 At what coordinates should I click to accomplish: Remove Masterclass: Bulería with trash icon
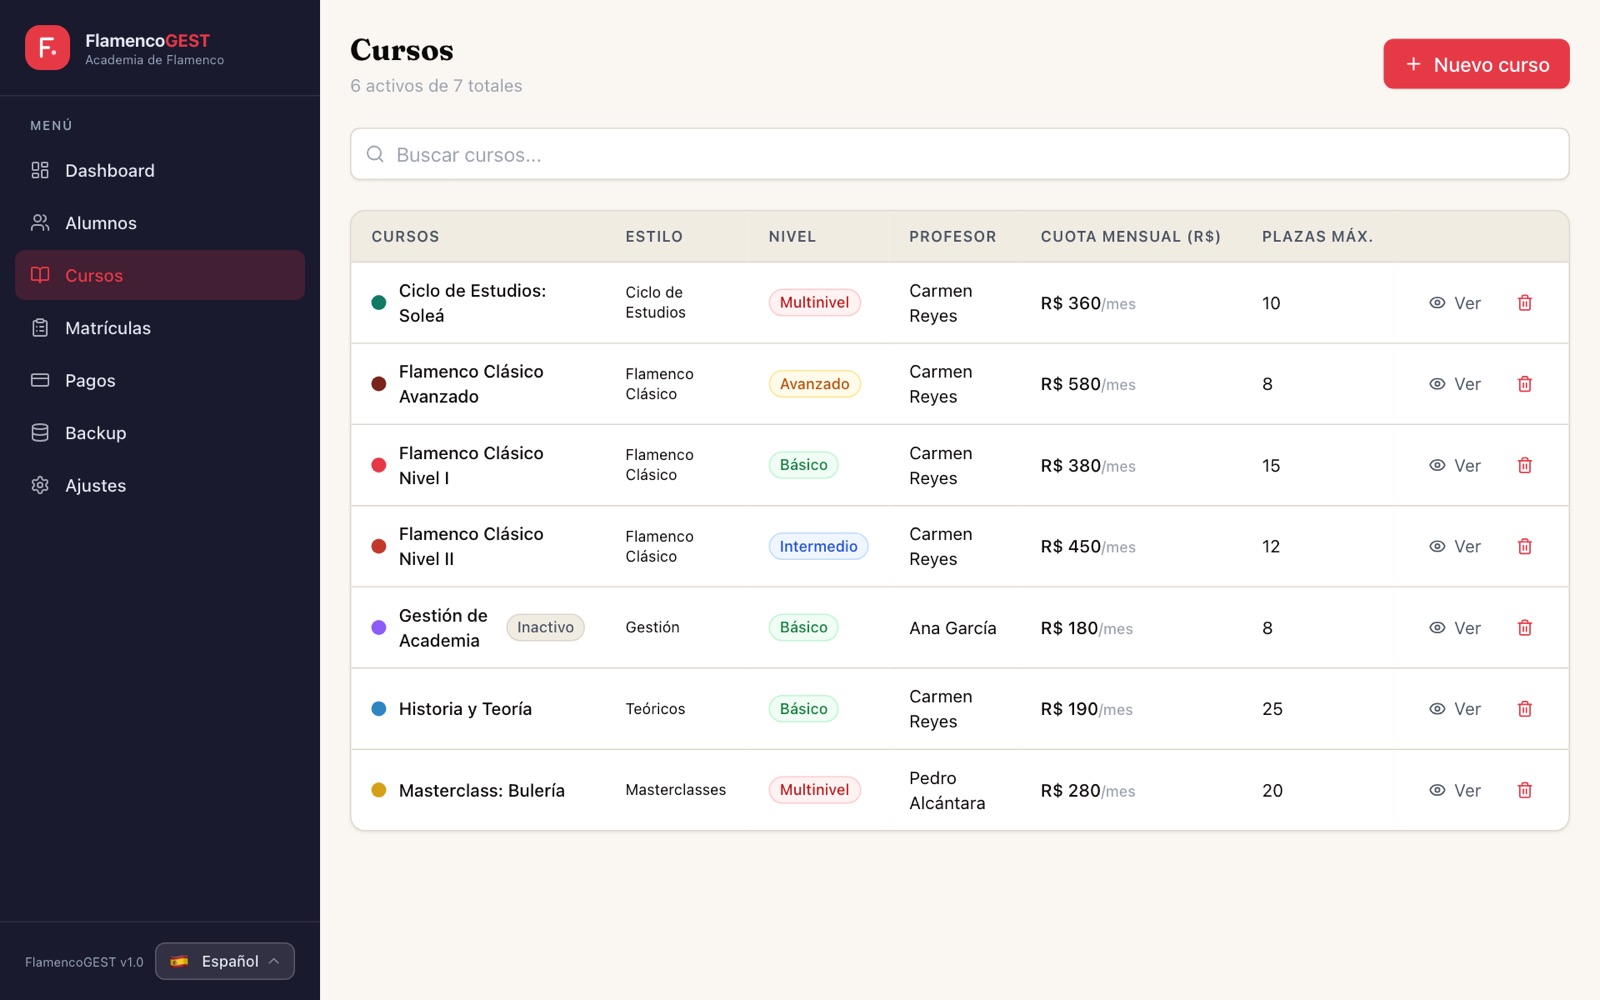click(1524, 790)
